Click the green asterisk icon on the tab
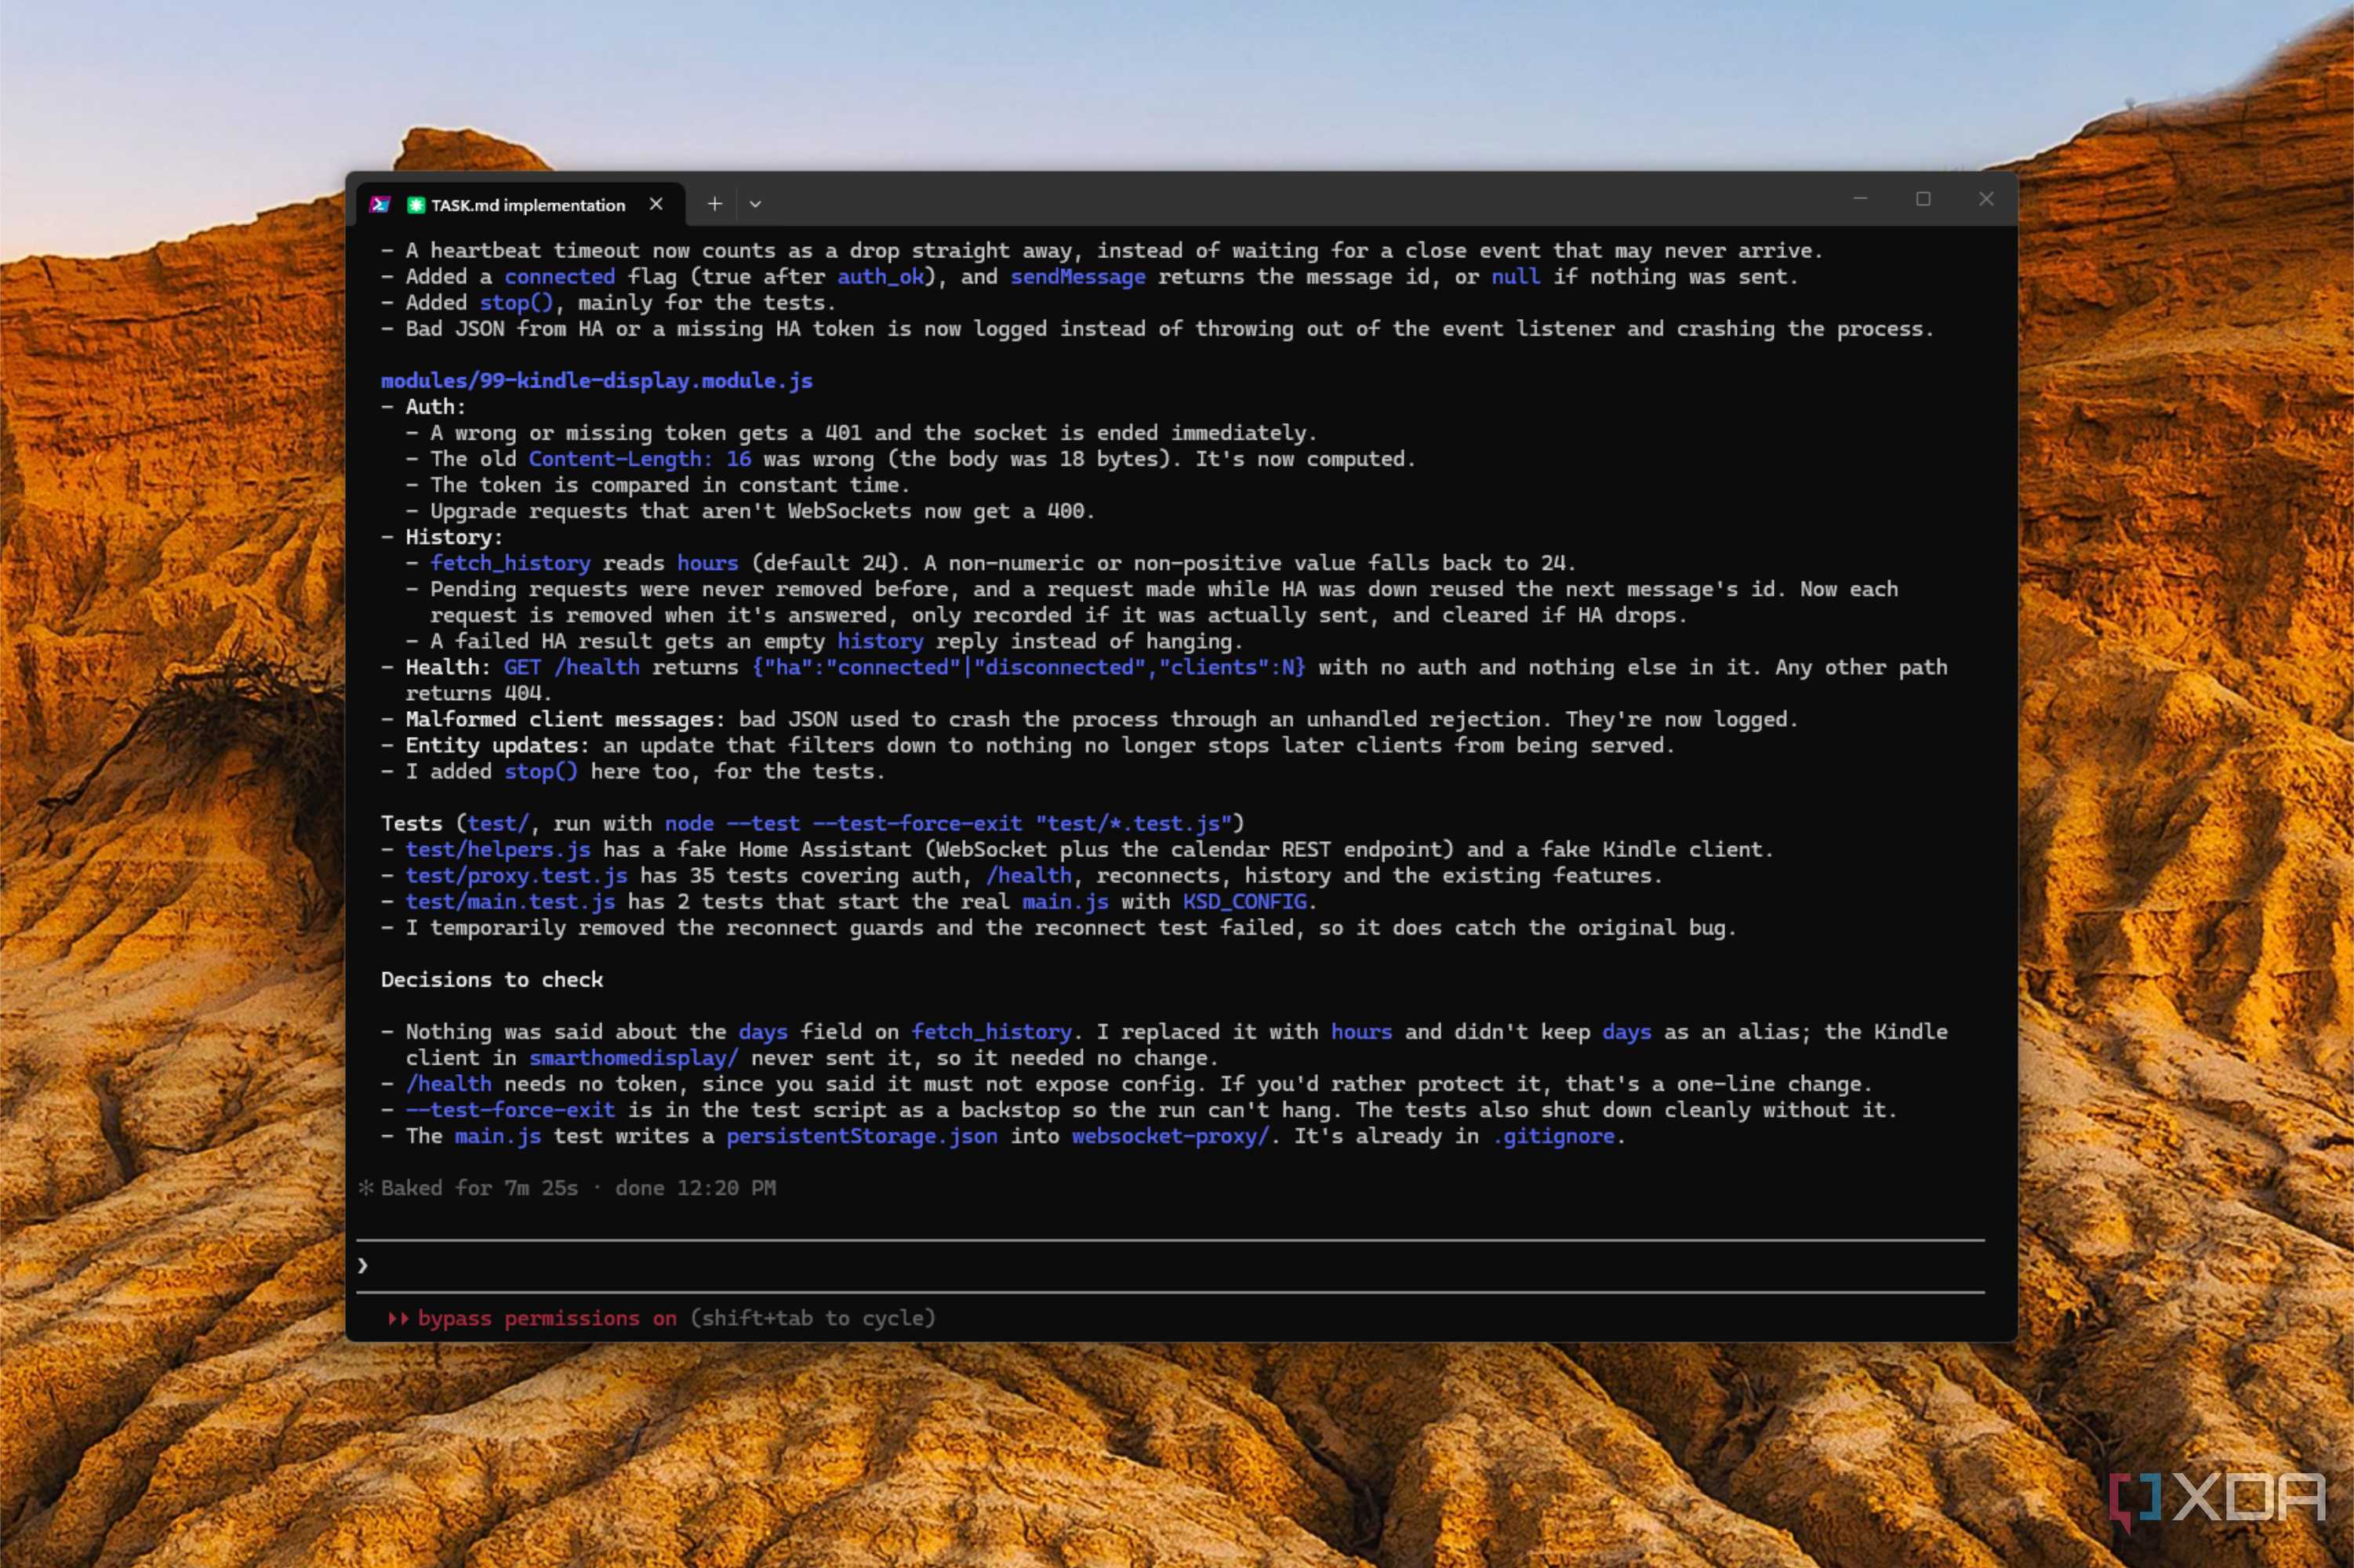 click(x=416, y=205)
